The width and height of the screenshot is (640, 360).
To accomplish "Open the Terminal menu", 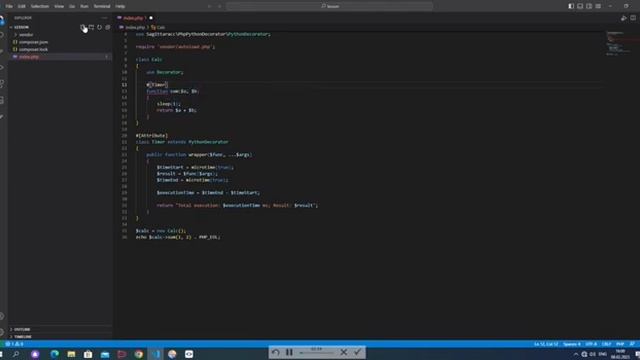I will pyautogui.click(x=102, y=6).
